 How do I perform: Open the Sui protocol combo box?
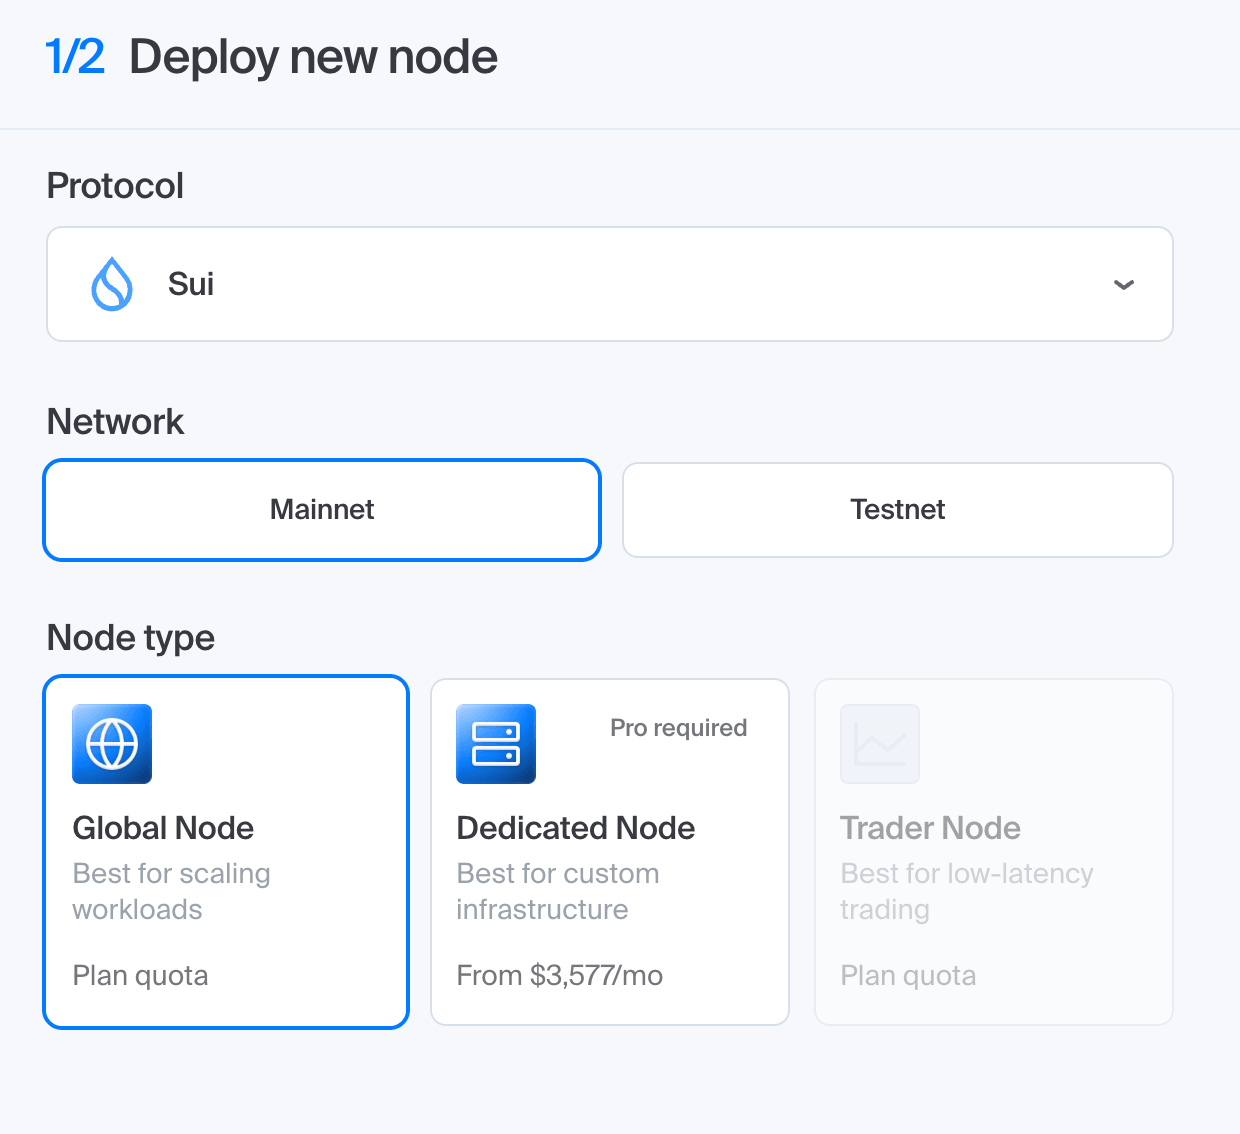point(610,284)
